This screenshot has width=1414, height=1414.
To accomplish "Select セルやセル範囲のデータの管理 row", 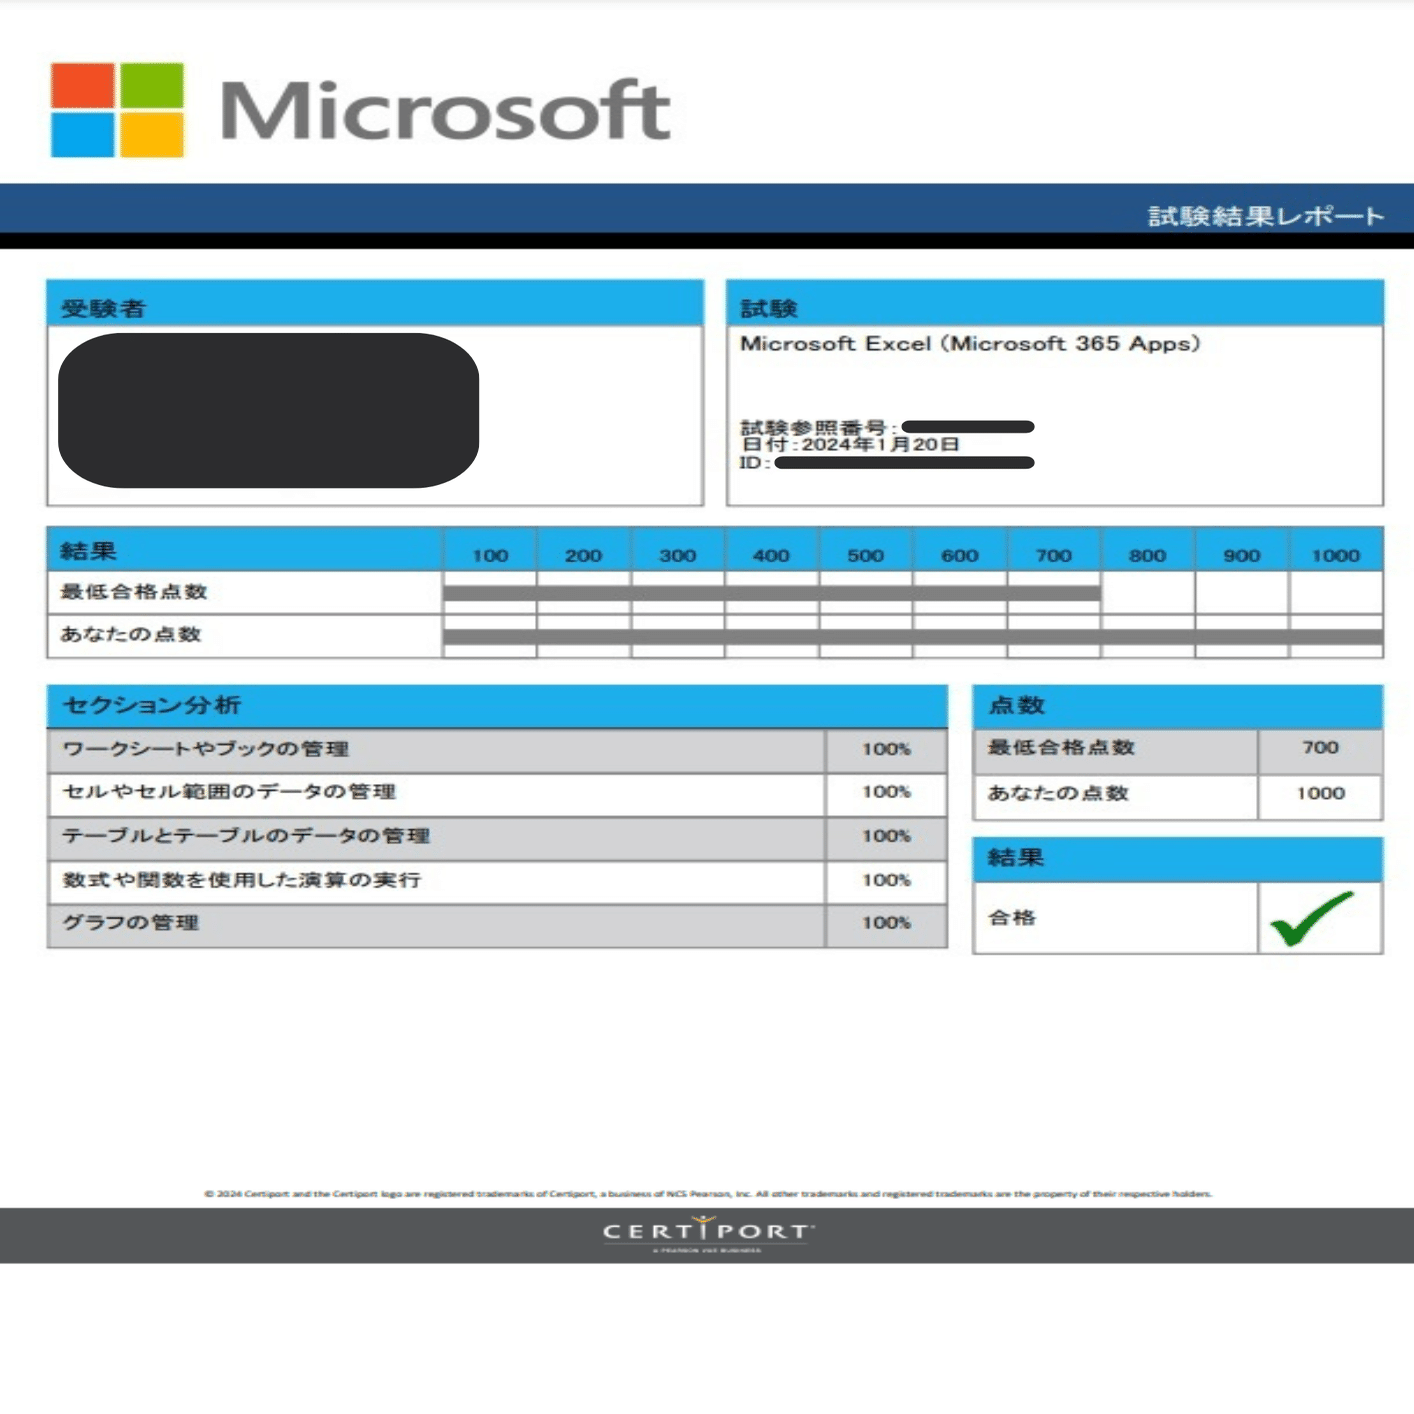I will coord(497,794).
